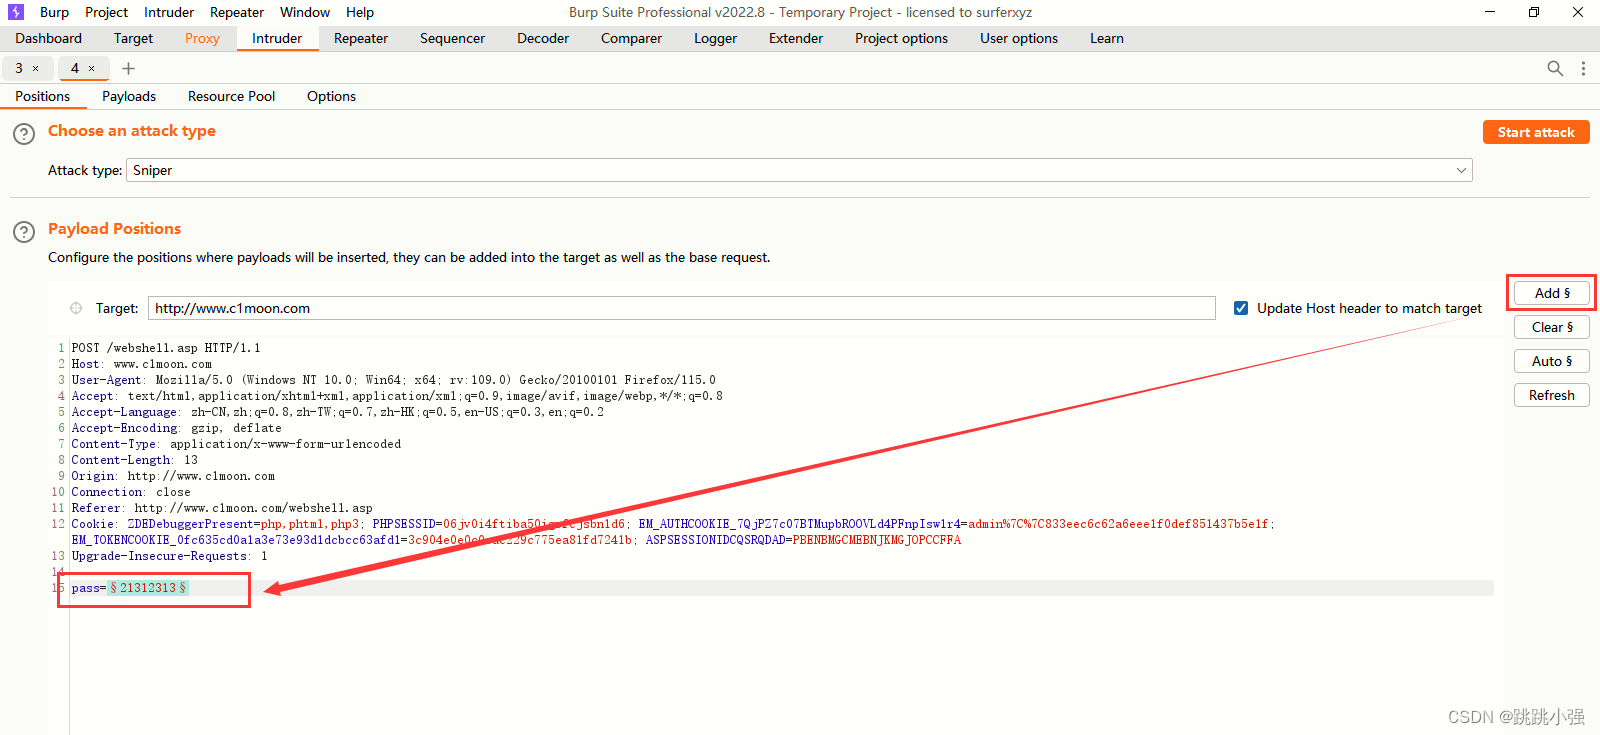Open the Intruder Options sub-tab
Image resolution: width=1600 pixels, height=735 pixels.
click(331, 96)
